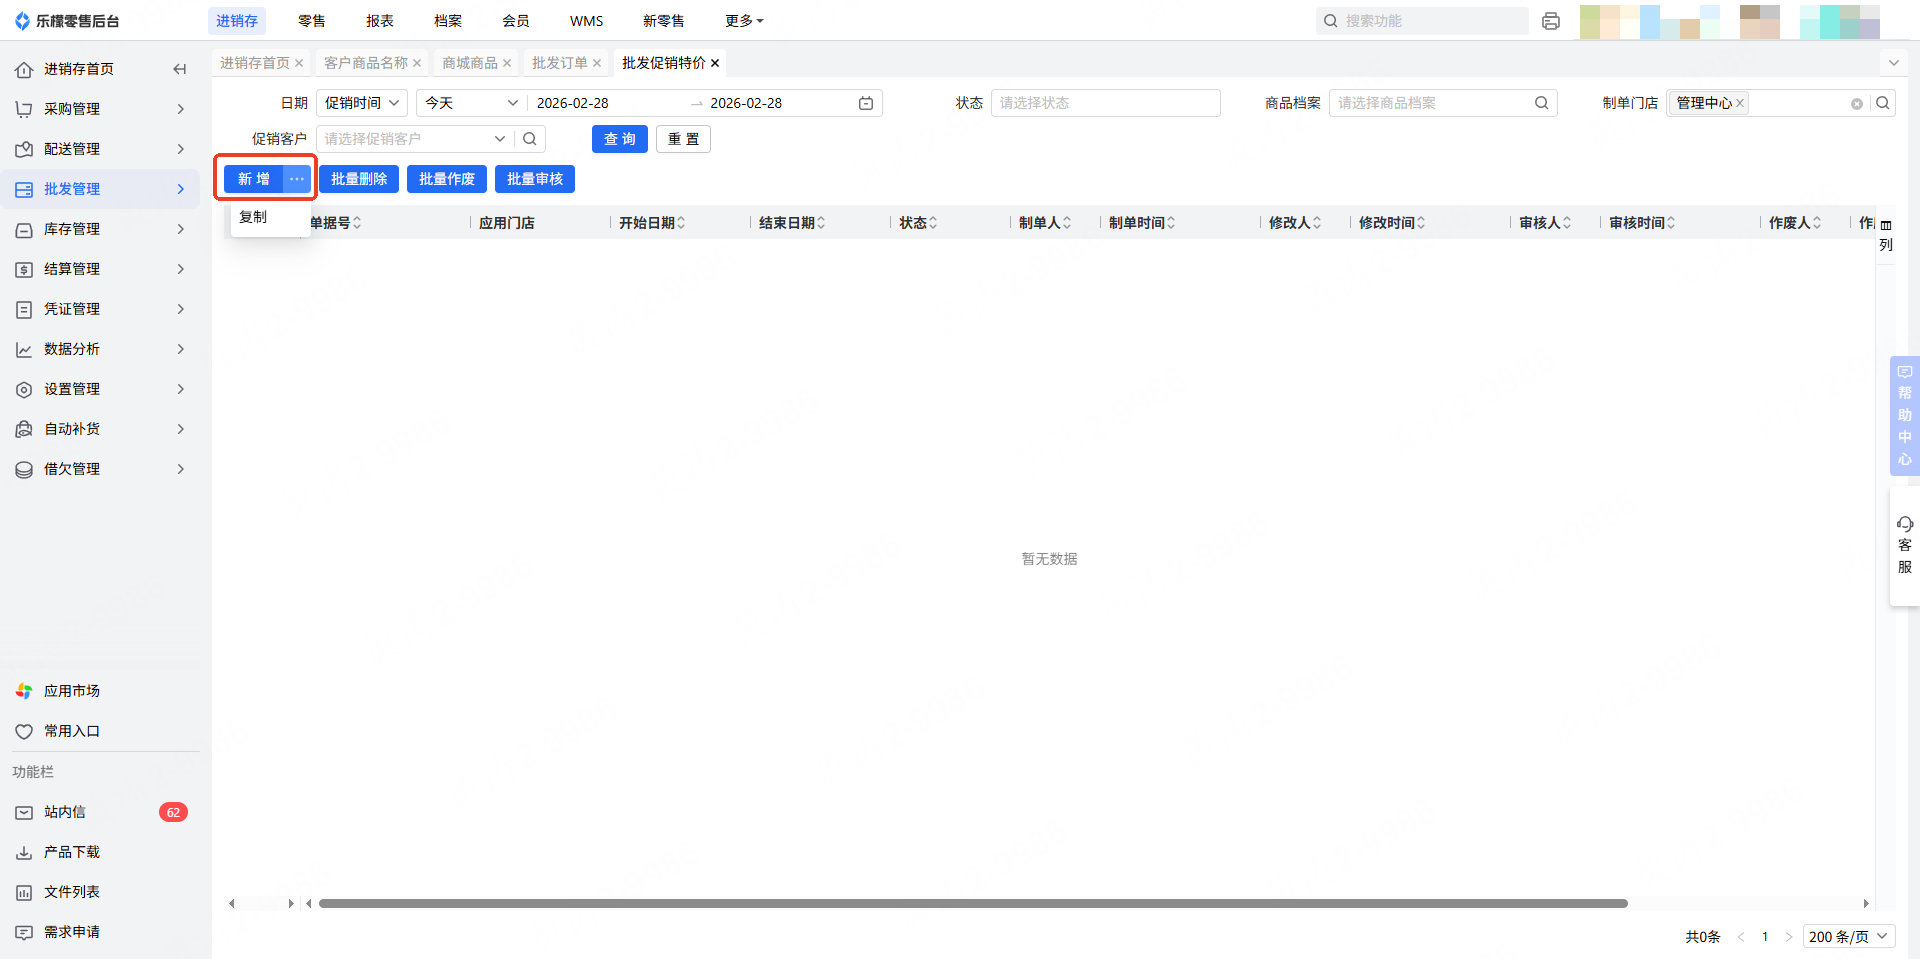The image size is (1920, 959).
Task: Sort by 制单时间 column
Action: coord(1171,223)
